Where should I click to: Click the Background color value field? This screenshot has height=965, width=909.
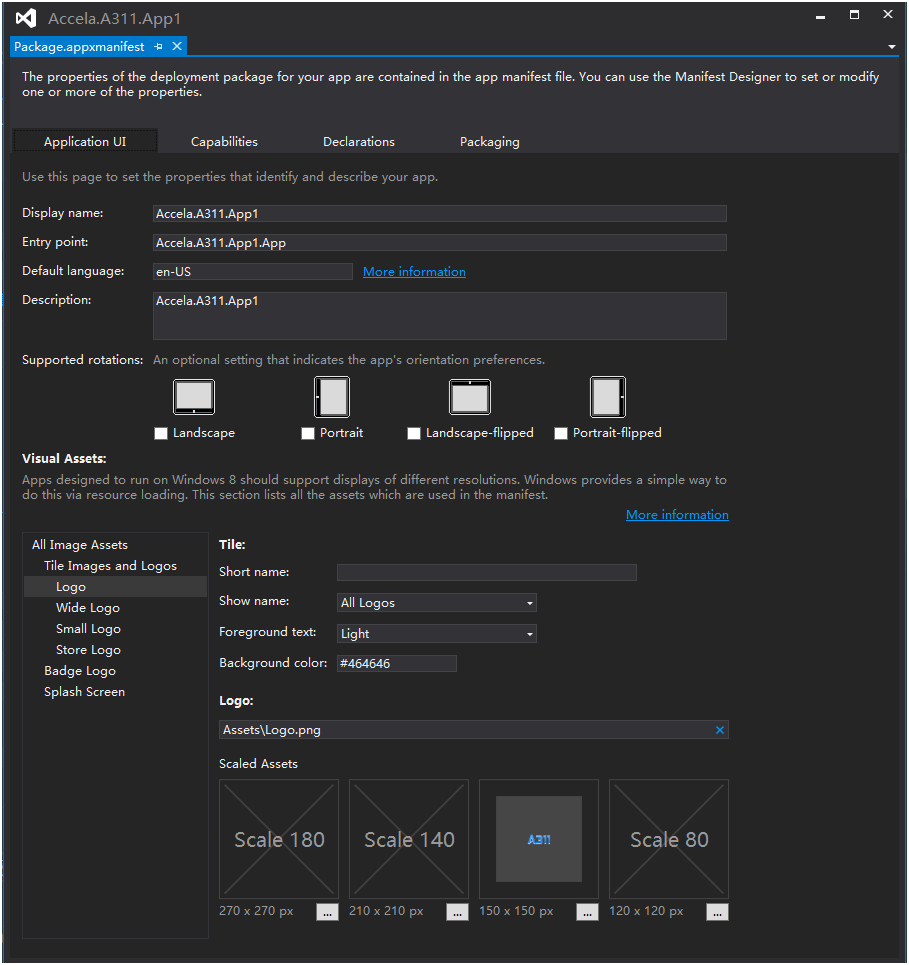[396, 664]
